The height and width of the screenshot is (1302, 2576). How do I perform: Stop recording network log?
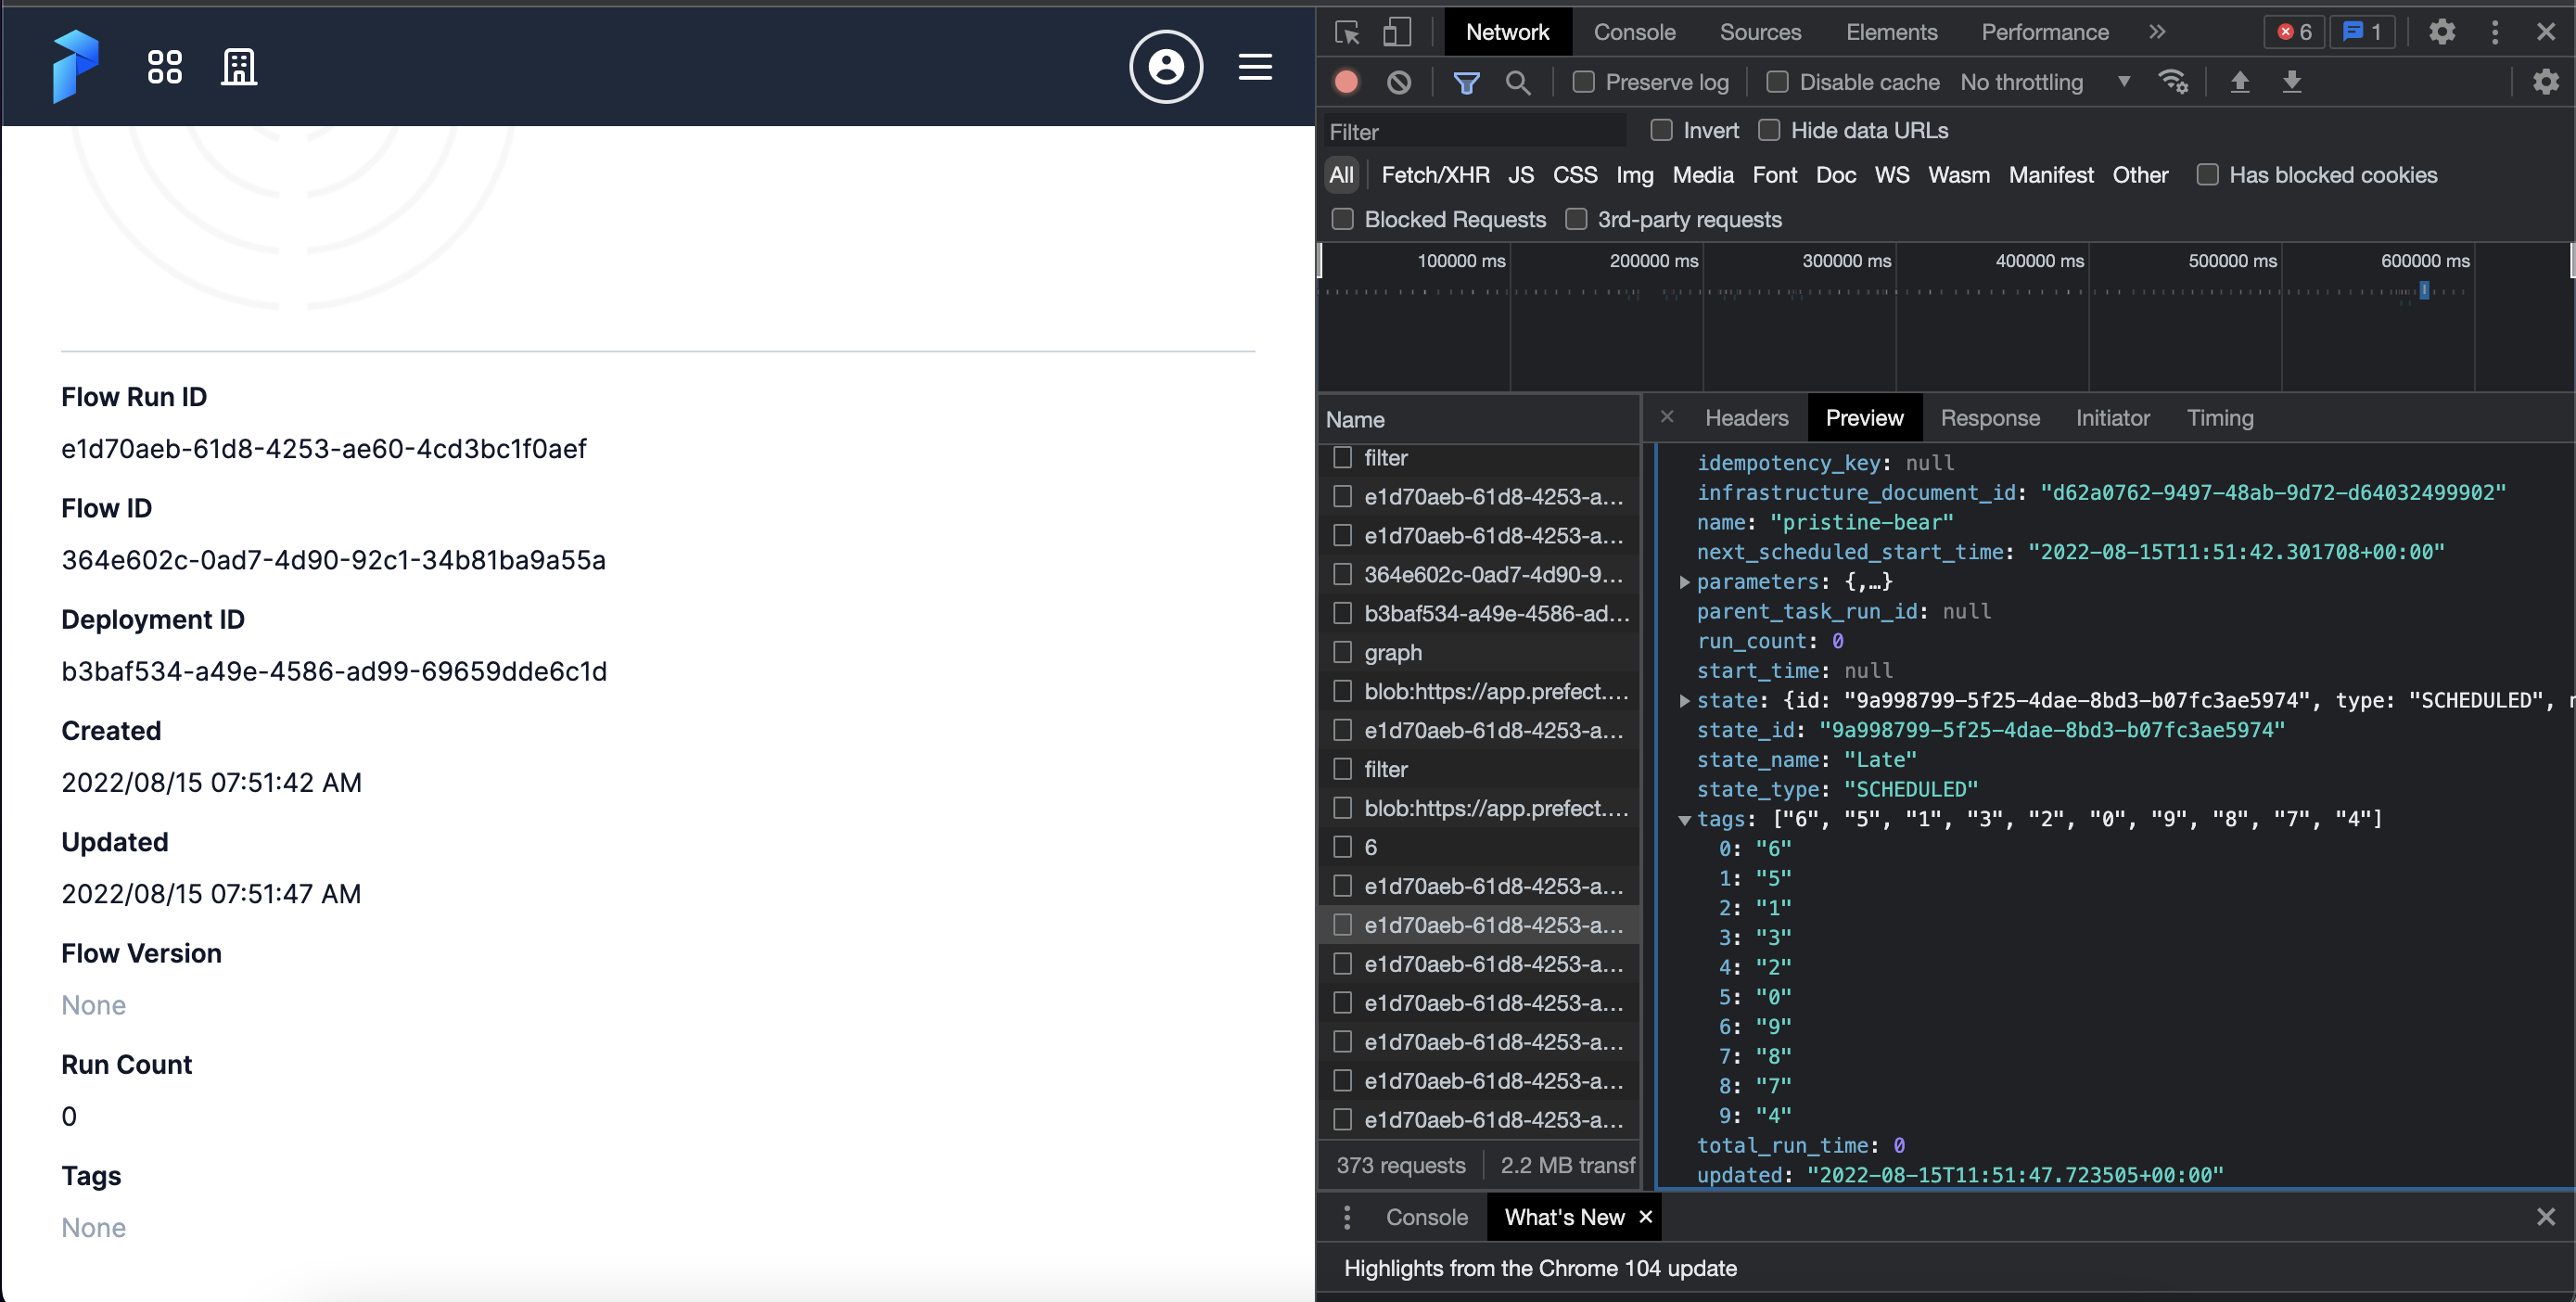pyautogui.click(x=1346, y=81)
